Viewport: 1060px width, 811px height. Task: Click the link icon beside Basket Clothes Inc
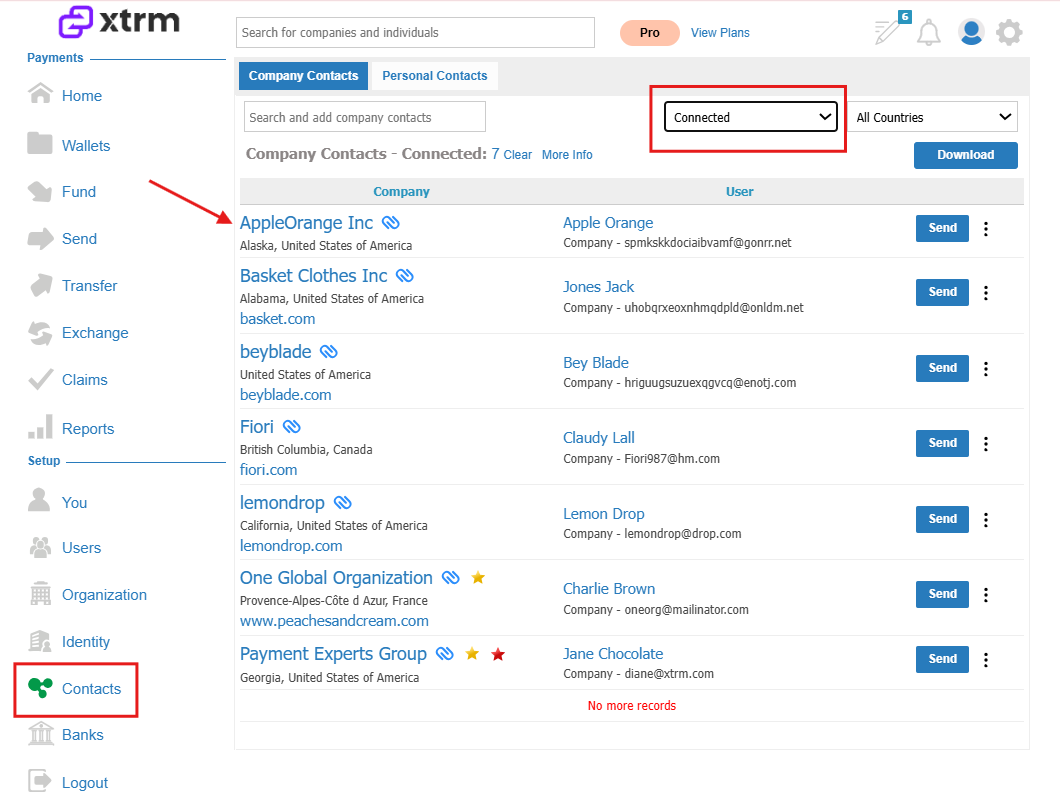[x=405, y=275]
